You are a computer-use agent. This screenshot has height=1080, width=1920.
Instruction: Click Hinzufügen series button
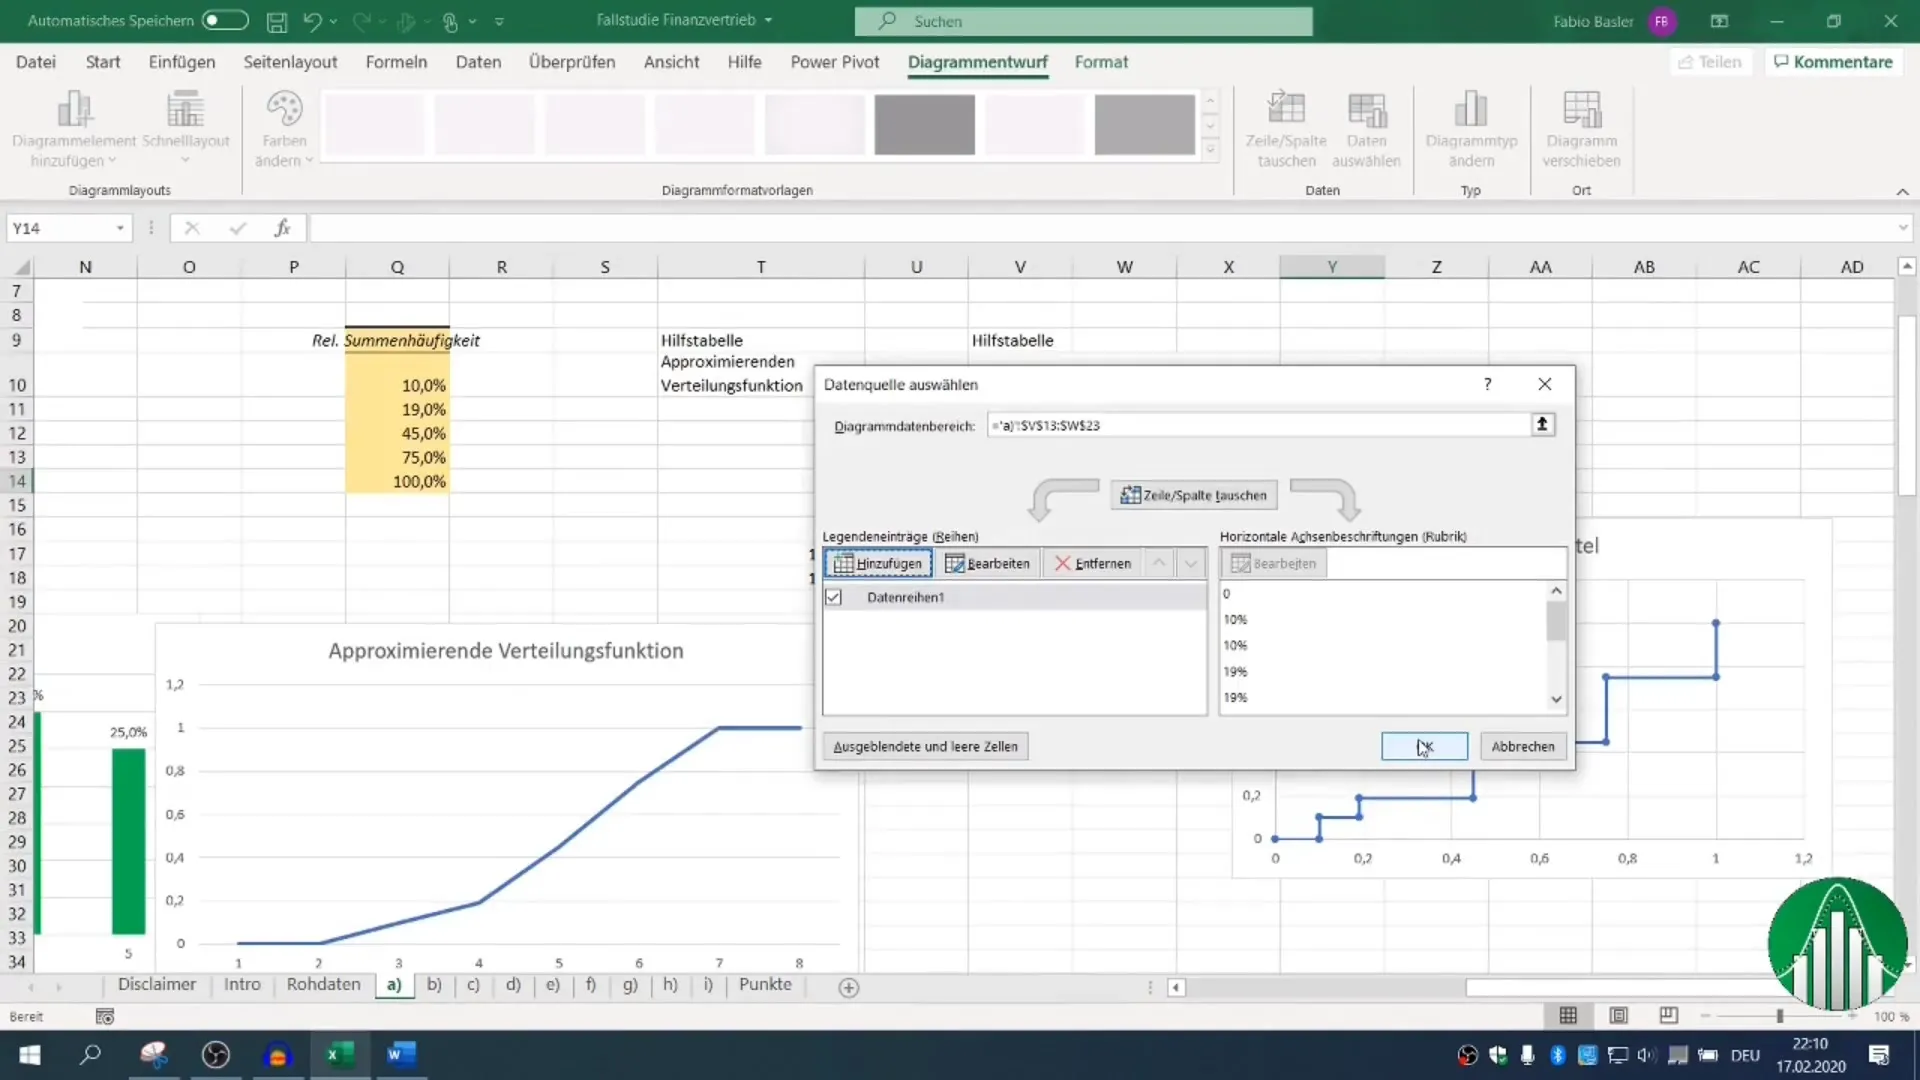(x=878, y=563)
